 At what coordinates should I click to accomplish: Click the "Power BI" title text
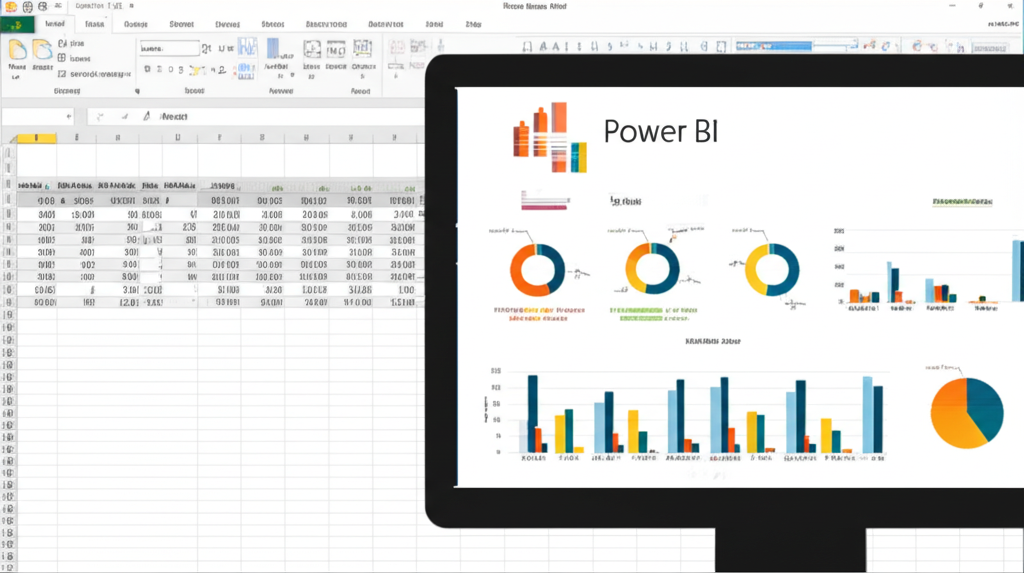(x=660, y=131)
